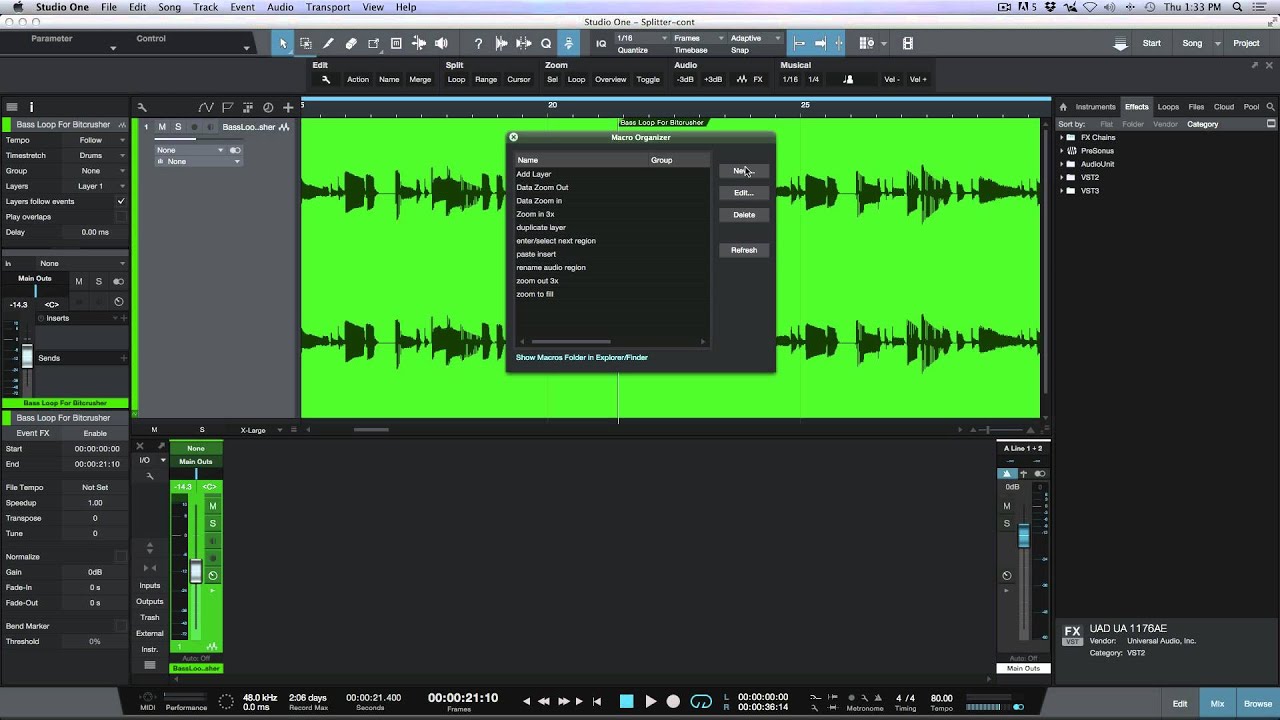Screen dimensions: 1280x720
Task: Enable the Normalize checkbox
Action: (x=121, y=556)
